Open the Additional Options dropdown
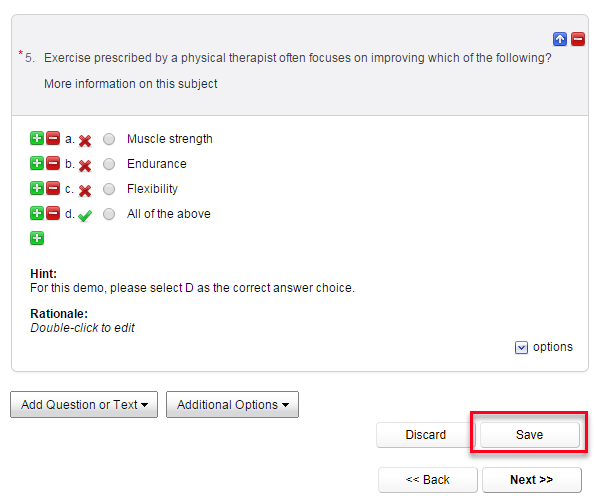The height and width of the screenshot is (501, 596). 232,404
